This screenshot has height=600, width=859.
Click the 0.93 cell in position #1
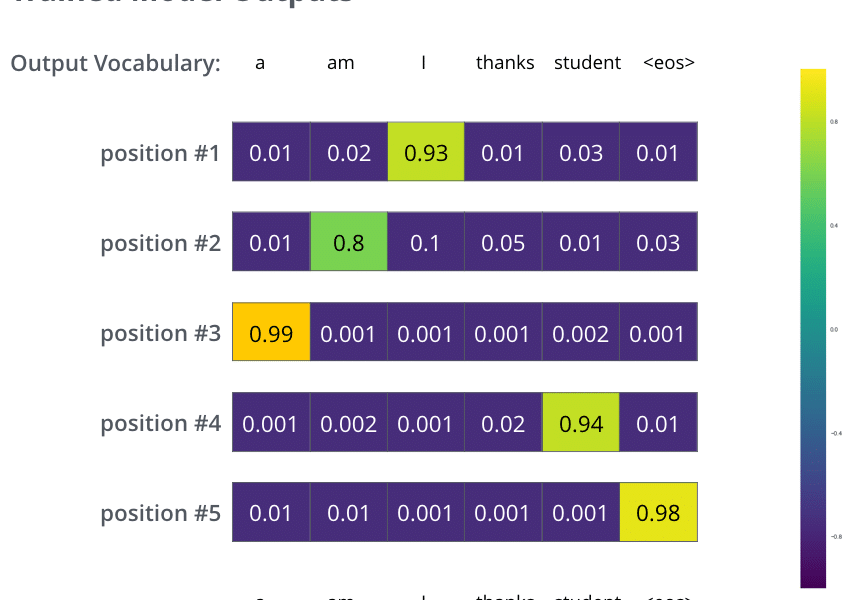pos(426,152)
